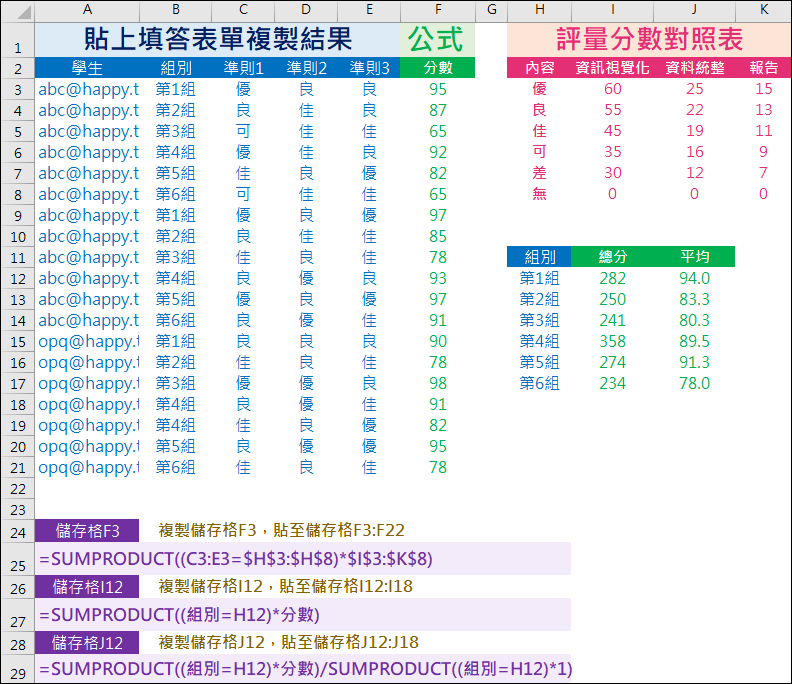792x684 pixels.
Task: Click the formula =SUMPRODUCT((C3:E3=$H$3:$H$8)*$I$3:$K$8)
Action: point(236,559)
